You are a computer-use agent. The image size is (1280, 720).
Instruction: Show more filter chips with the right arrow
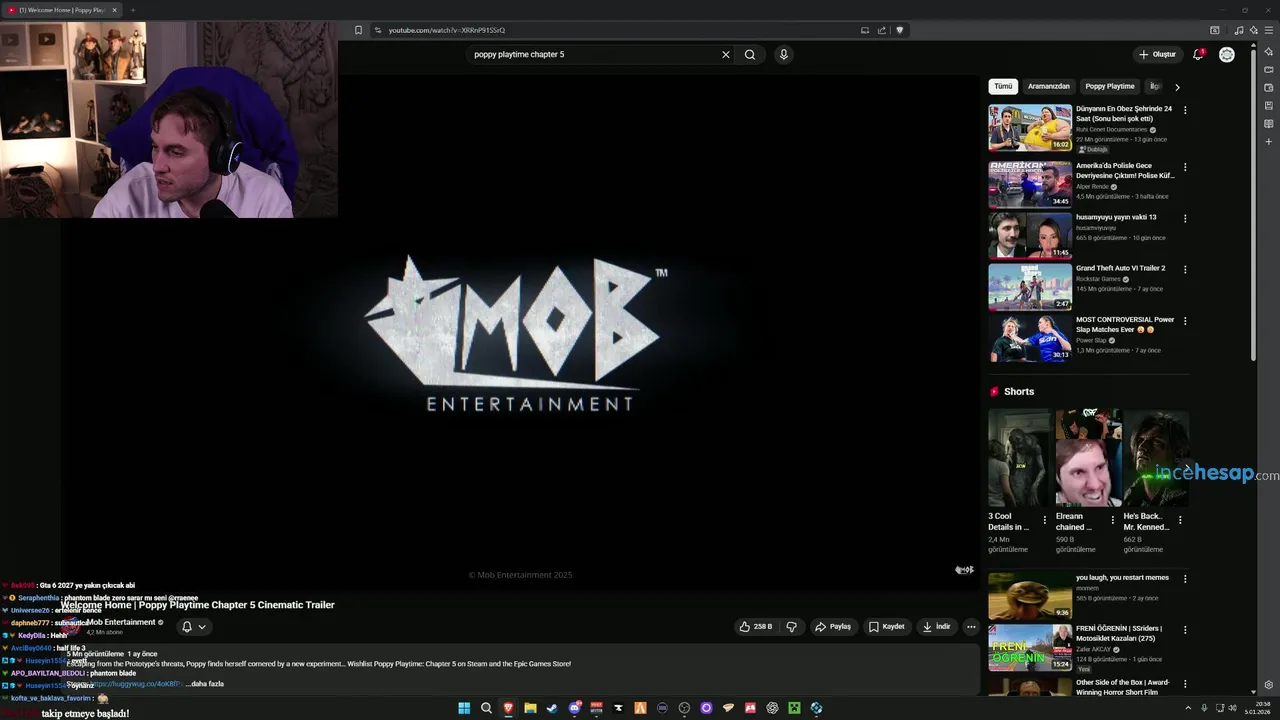tap(1177, 87)
